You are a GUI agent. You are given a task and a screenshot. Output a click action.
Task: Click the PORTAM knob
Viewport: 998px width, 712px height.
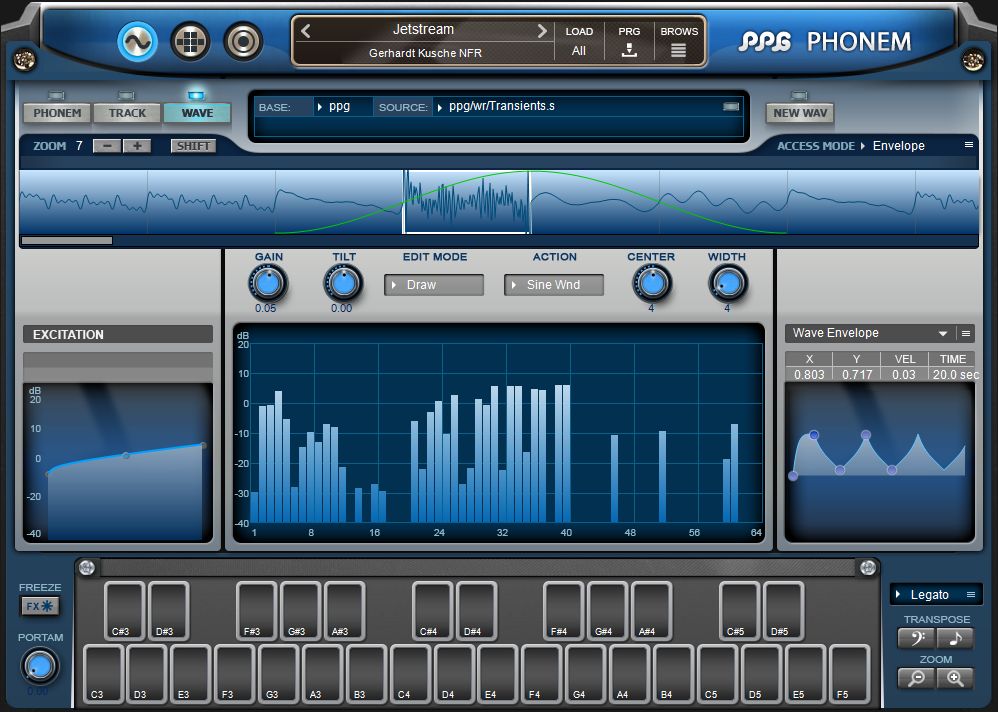(x=39, y=666)
